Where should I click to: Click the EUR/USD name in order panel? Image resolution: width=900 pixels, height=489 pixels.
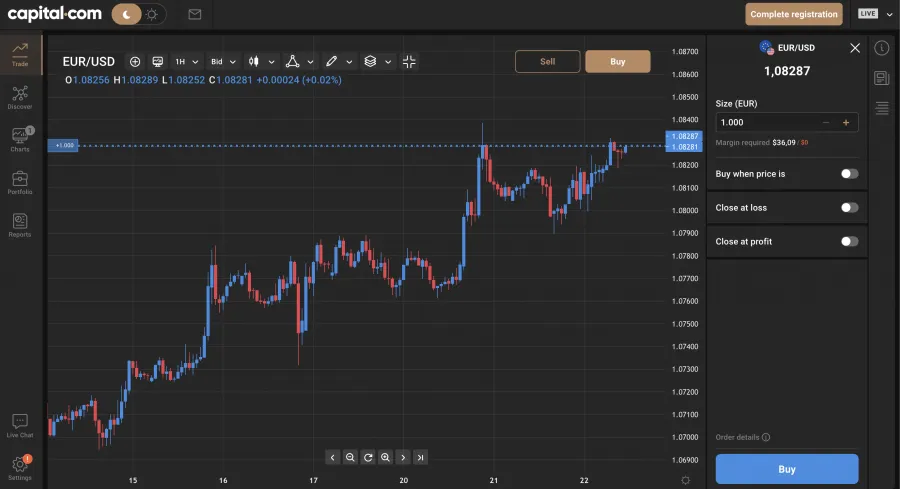pos(796,48)
